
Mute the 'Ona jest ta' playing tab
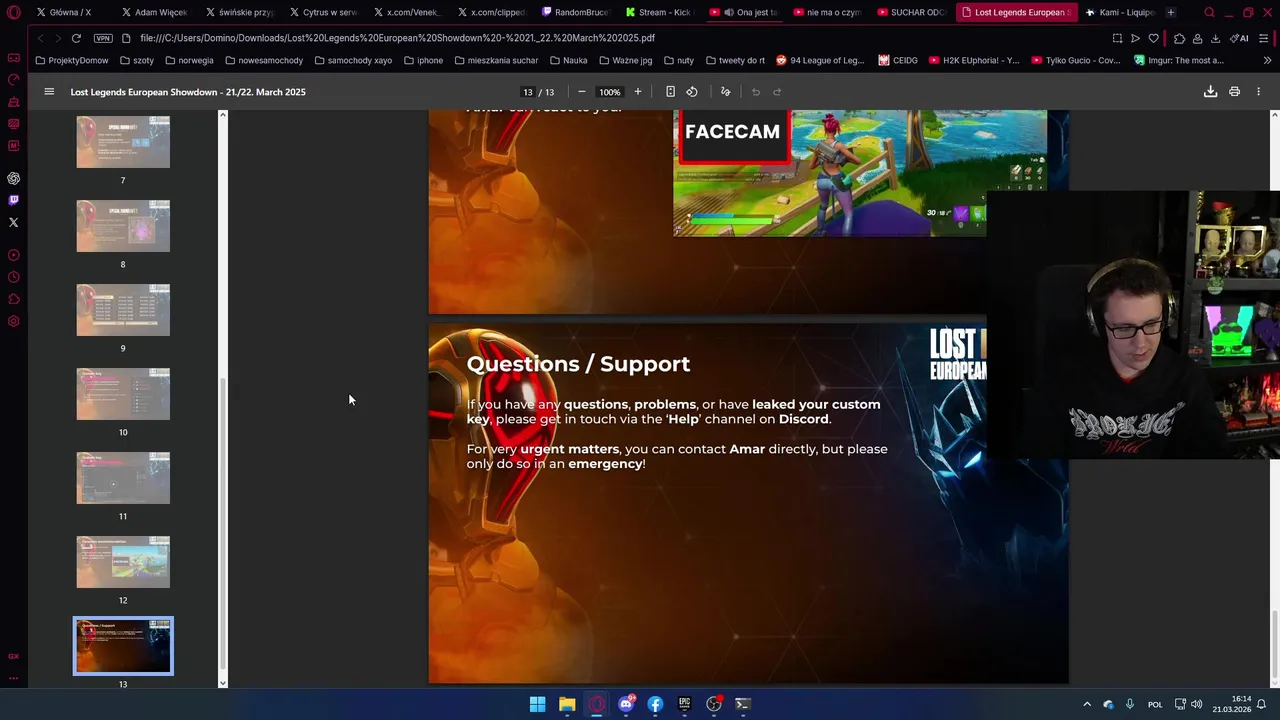[729, 12]
